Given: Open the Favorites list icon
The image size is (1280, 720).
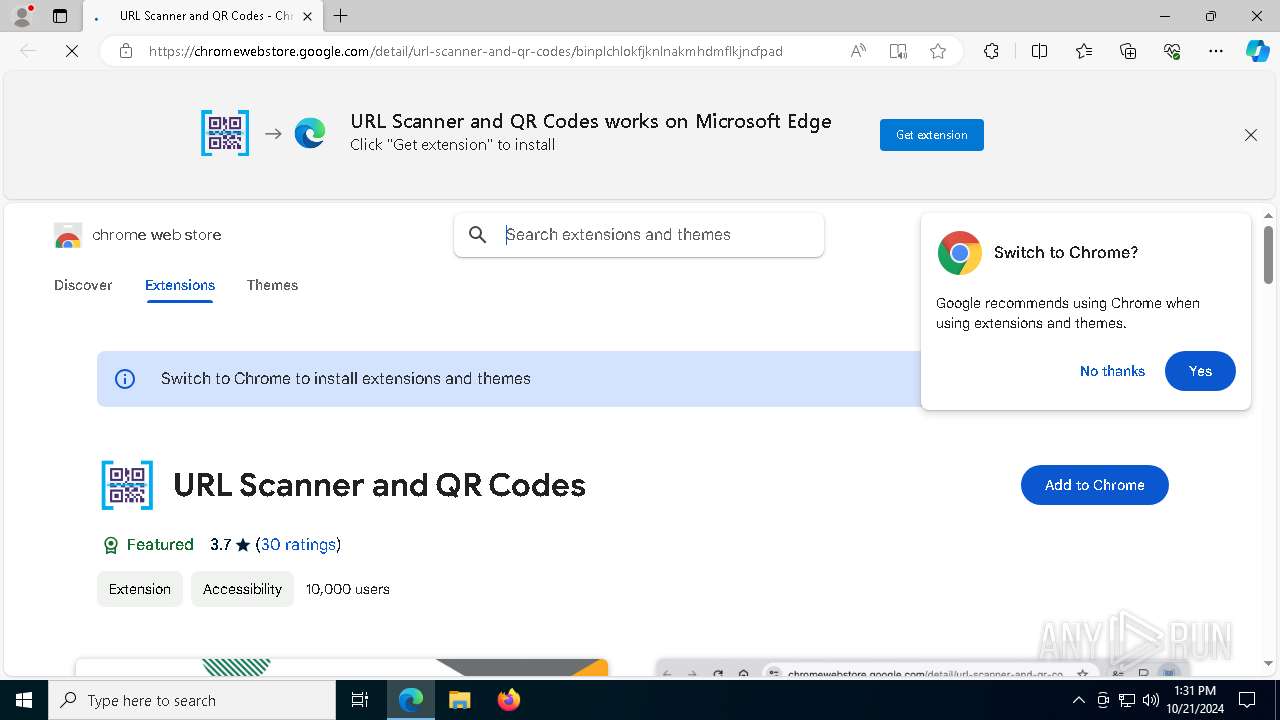Looking at the screenshot, I should coord(1084,51).
